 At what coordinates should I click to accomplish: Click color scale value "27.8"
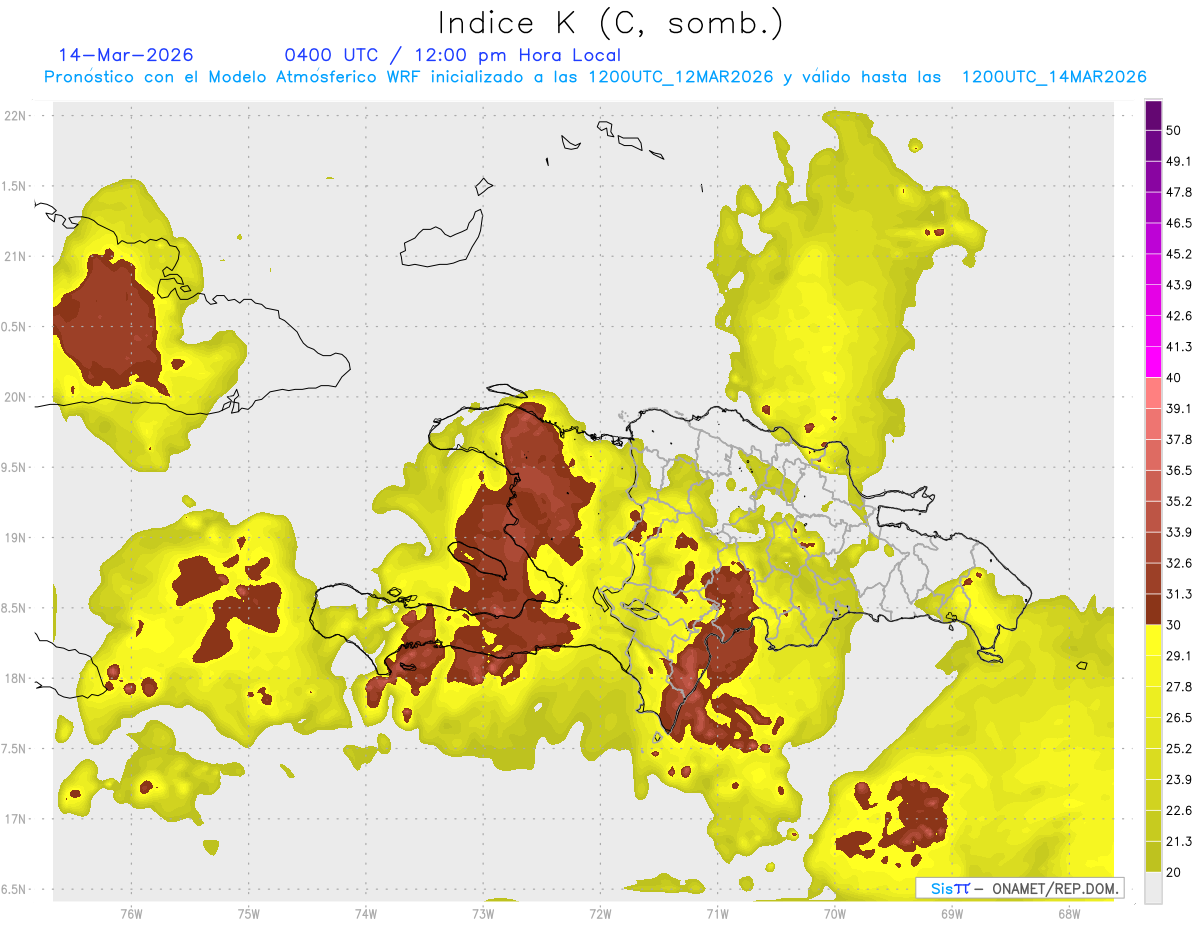pyautogui.click(x=1179, y=687)
